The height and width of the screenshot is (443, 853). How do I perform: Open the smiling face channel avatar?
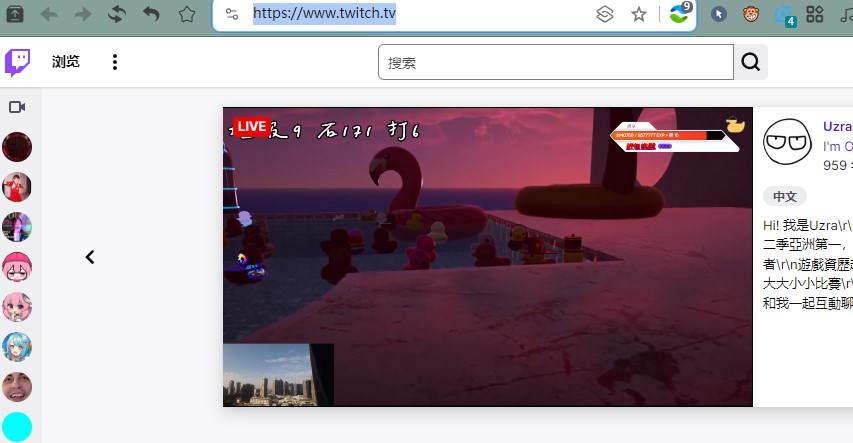pyautogui.click(x=17, y=387)
